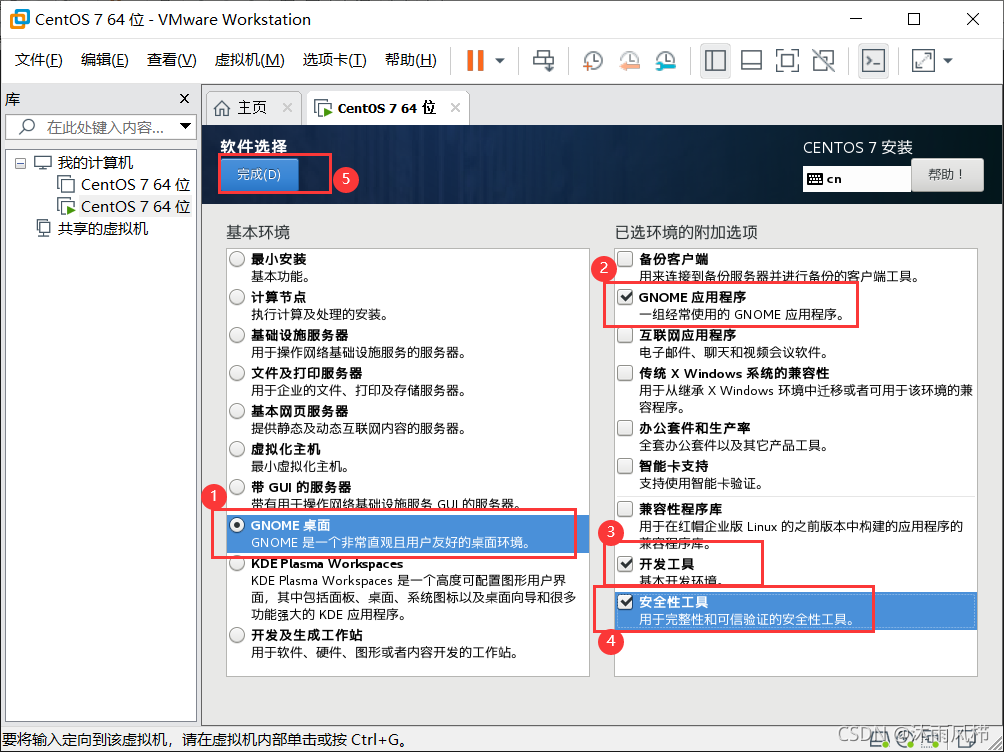The height and width of the screenshot is (752, 1004).
Task: Open the stretch display dropdown arrow
Action: pos(948,61)
